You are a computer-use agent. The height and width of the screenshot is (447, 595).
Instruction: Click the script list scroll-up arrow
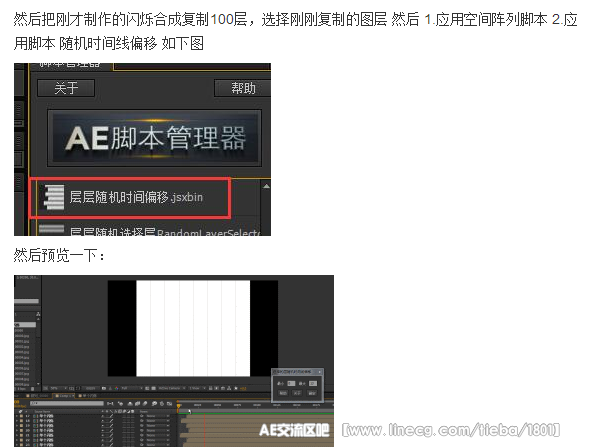pos(266,186)
